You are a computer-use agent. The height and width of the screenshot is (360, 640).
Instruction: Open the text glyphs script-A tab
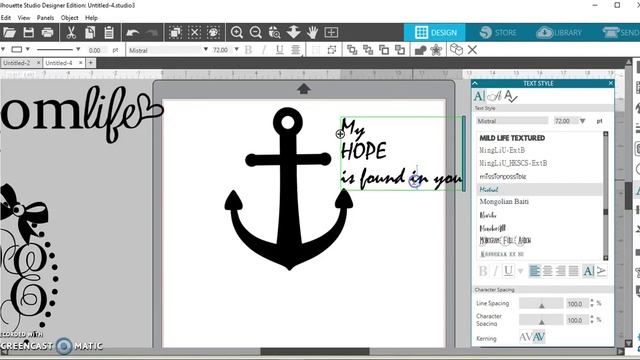(x=495, y=96)
